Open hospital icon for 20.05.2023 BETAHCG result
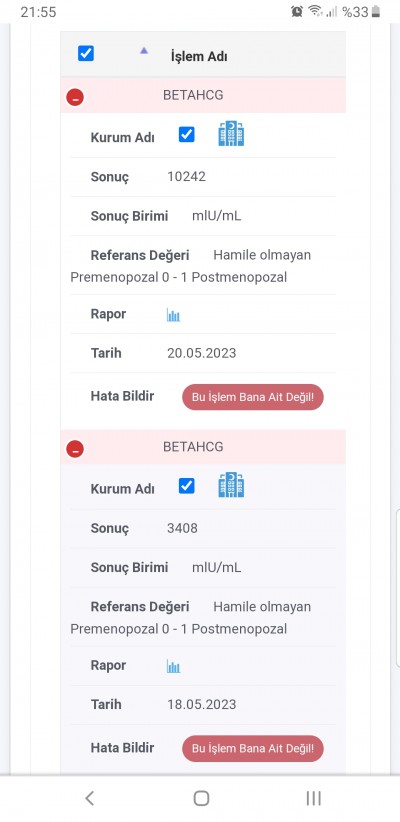Image resolution: width=400 pixels, height=822 pixels. click(x=231, y=134)
